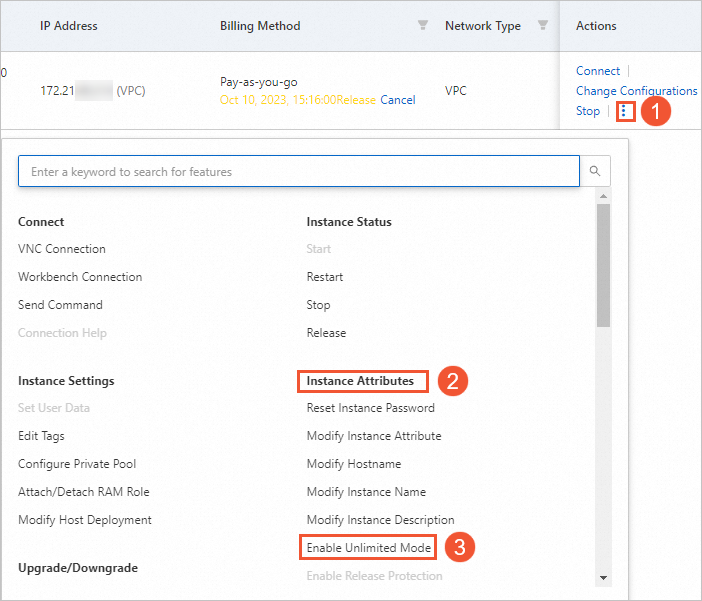
Task: Click the Instance Settings section heading
Action: tap(66, 381)
